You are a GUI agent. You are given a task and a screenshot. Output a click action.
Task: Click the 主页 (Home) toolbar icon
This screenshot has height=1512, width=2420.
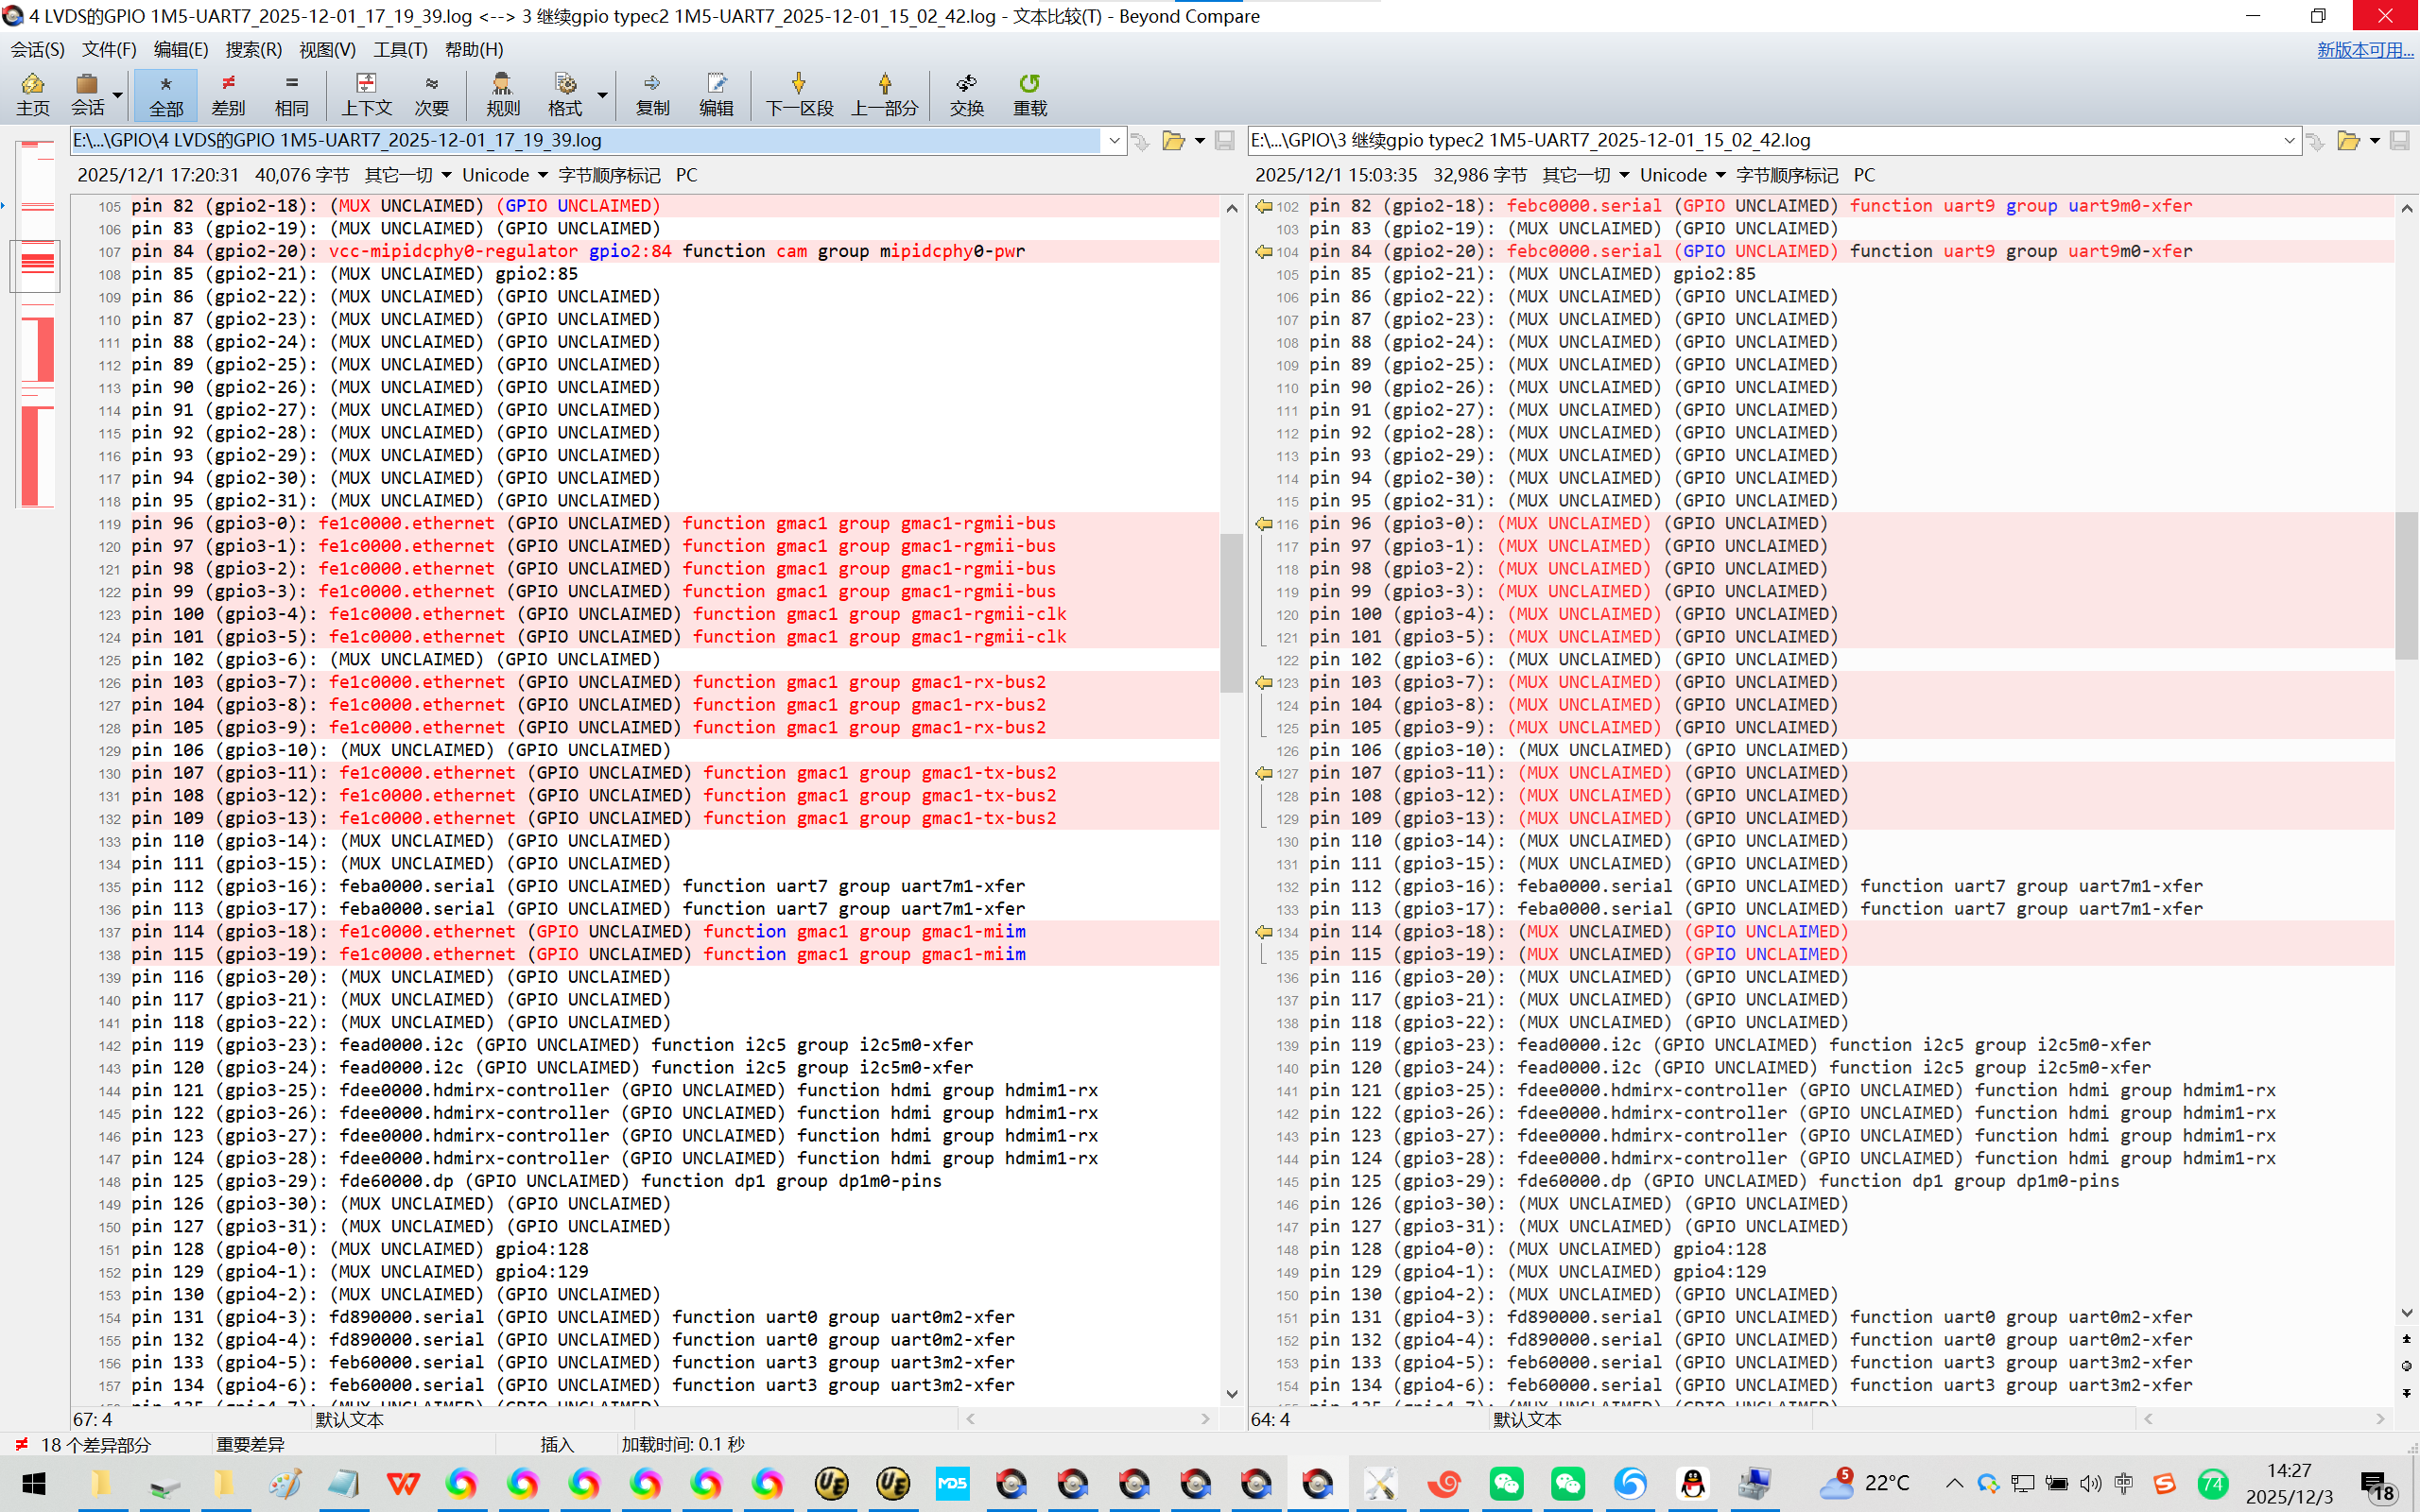(x=32, y=94)
